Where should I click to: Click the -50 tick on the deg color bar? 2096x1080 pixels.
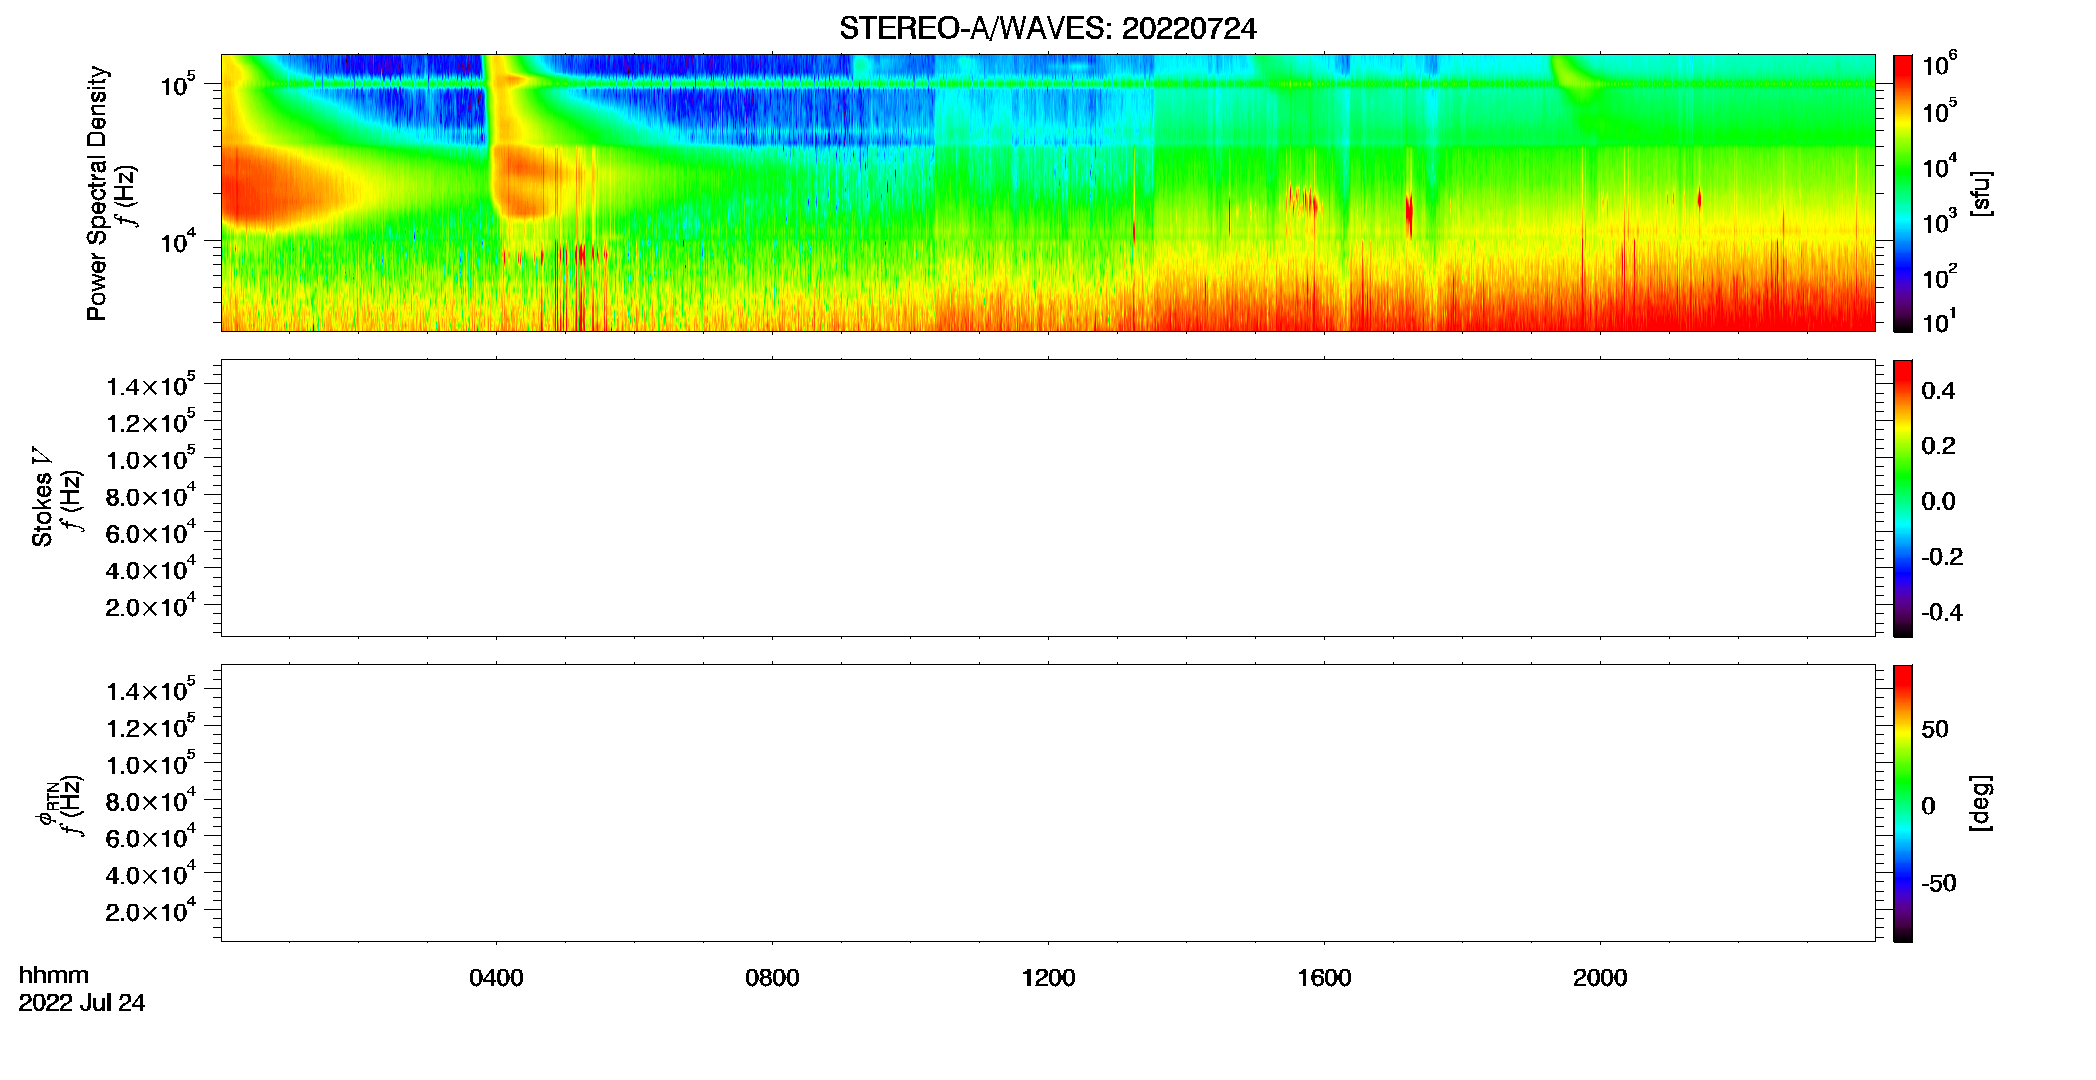[1939, 883]
